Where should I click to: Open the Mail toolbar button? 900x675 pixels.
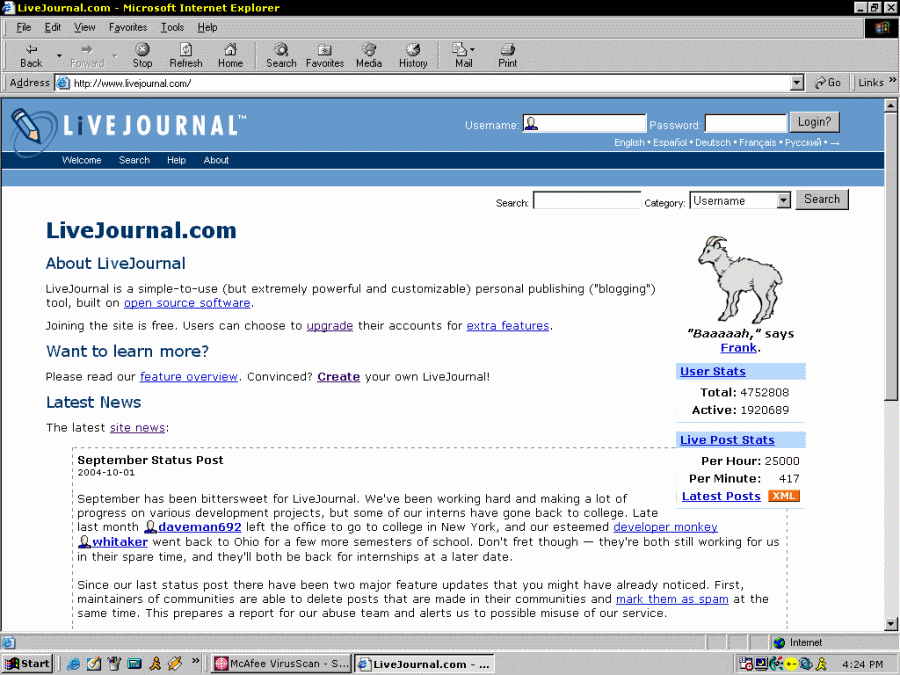(x=462, y=56)
